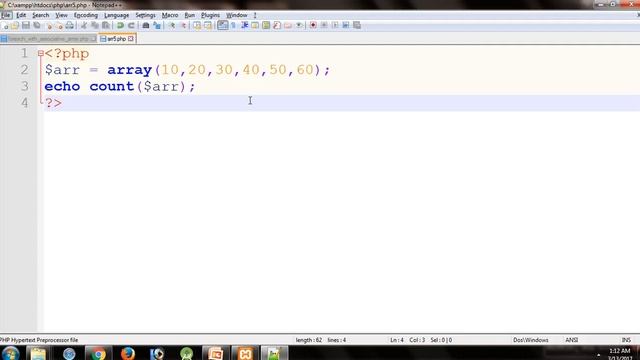Click the 'array' keyword on line 2

[130, 70]
